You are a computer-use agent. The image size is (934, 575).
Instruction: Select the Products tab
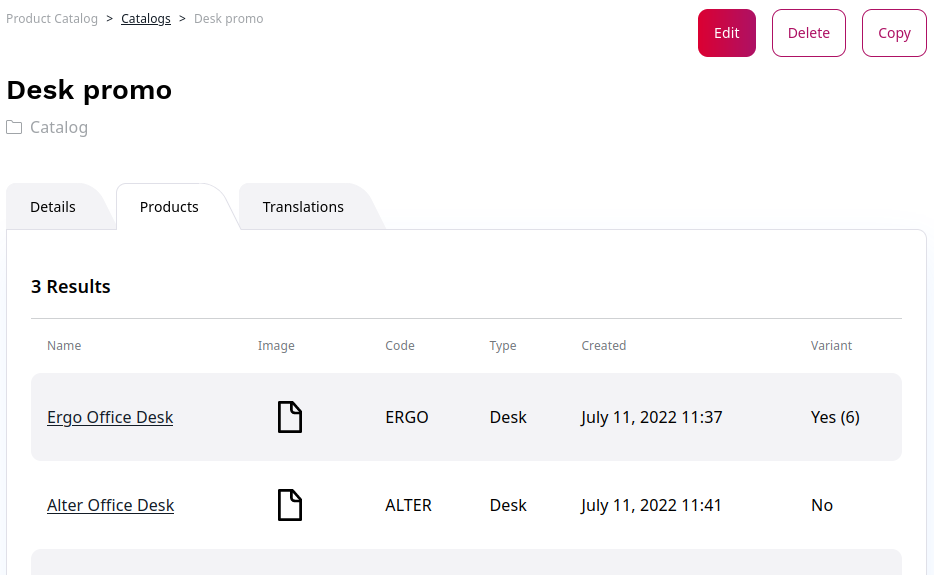coord(169,207)
